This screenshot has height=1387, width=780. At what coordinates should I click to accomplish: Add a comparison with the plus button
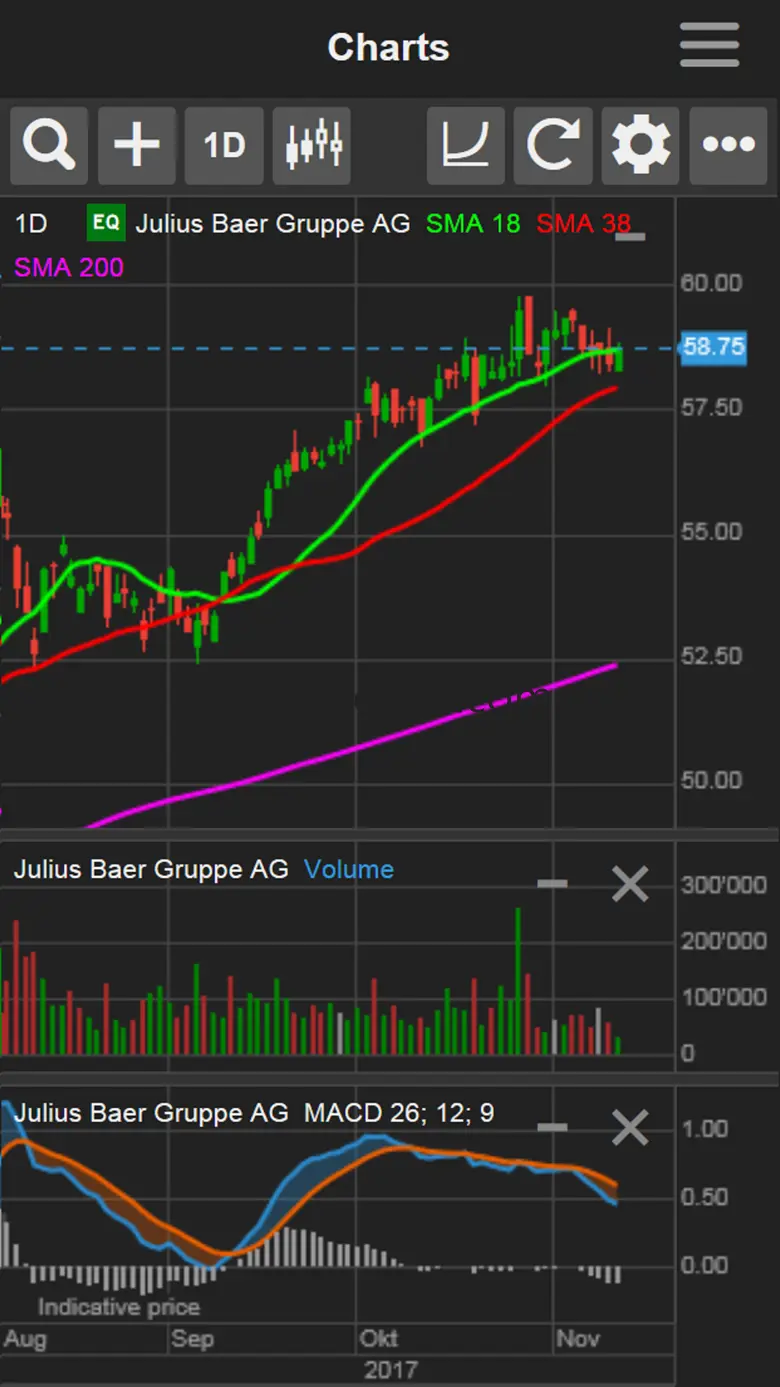click(137, 146)
